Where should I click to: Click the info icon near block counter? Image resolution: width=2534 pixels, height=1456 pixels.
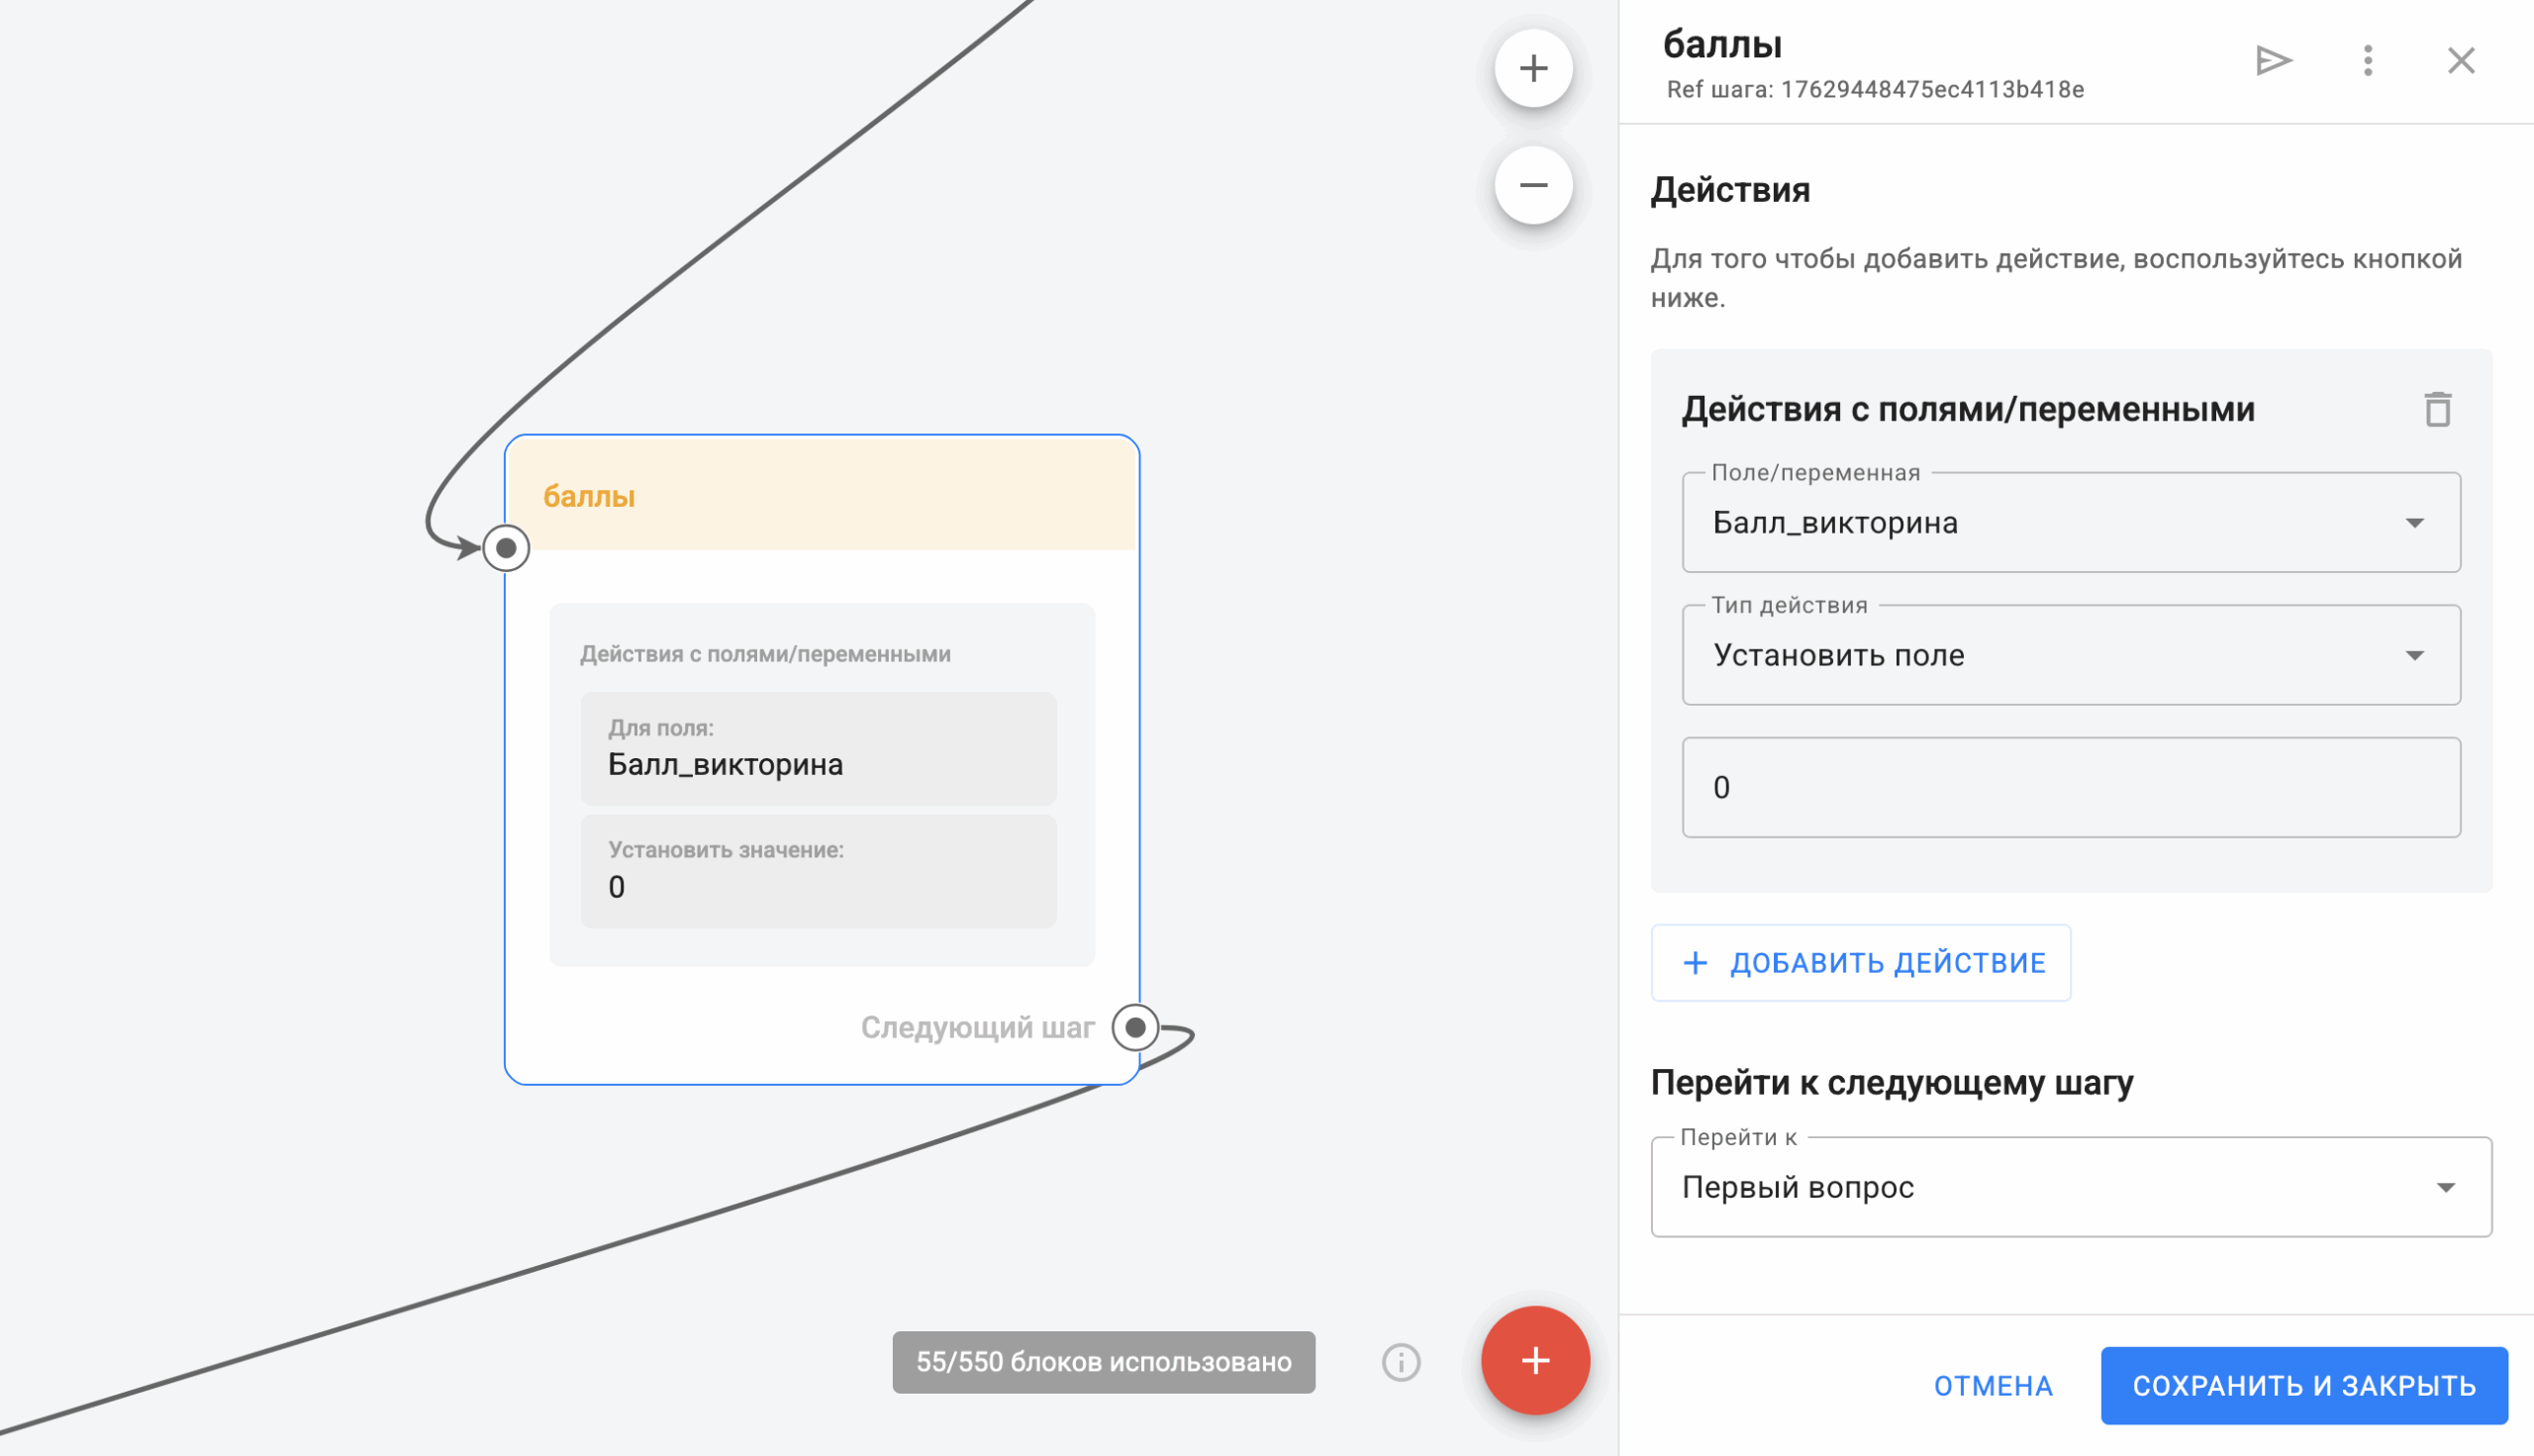pyautogui.click(x=1400, y=1362)
